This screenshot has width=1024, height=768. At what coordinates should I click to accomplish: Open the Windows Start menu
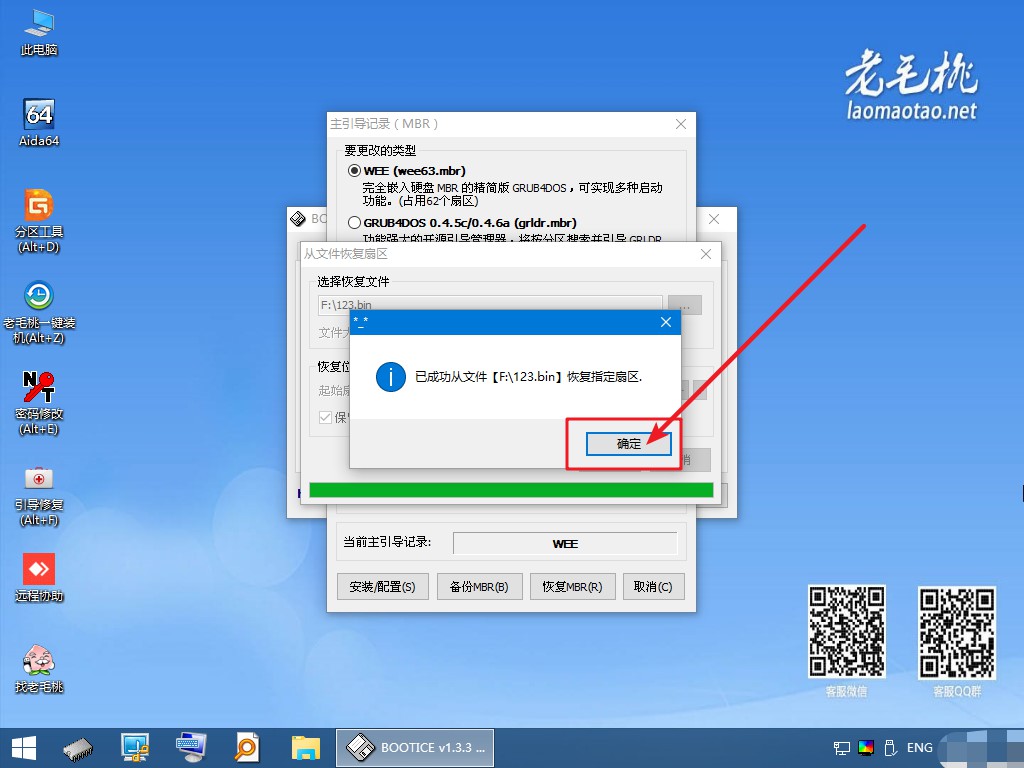24,748
